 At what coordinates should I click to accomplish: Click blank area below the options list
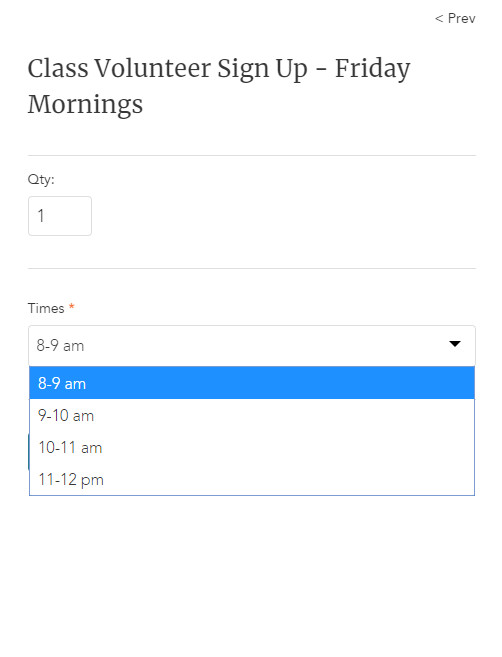coord(252,574)
